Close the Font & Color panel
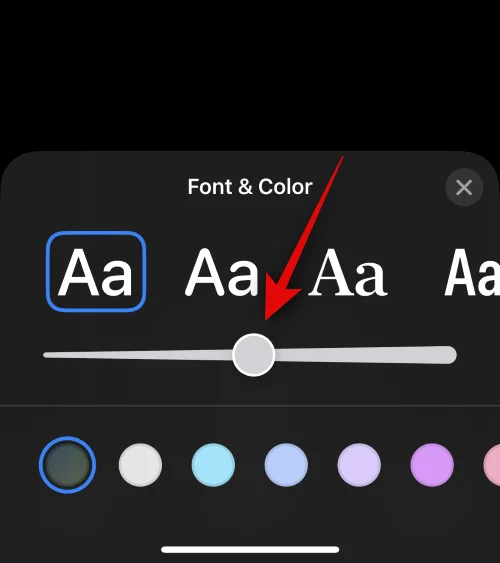This screenshot has height=563, width=500. (x=464, y=187)
